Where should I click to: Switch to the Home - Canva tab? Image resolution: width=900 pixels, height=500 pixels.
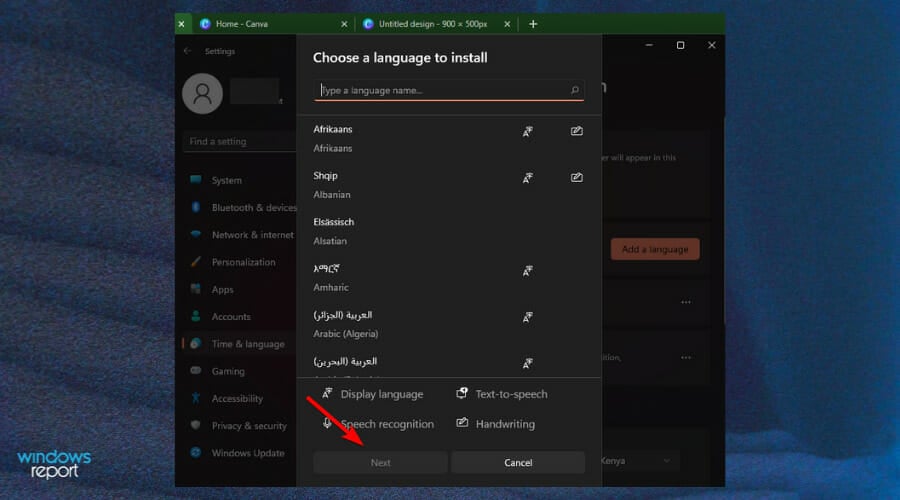coord(273,24)
